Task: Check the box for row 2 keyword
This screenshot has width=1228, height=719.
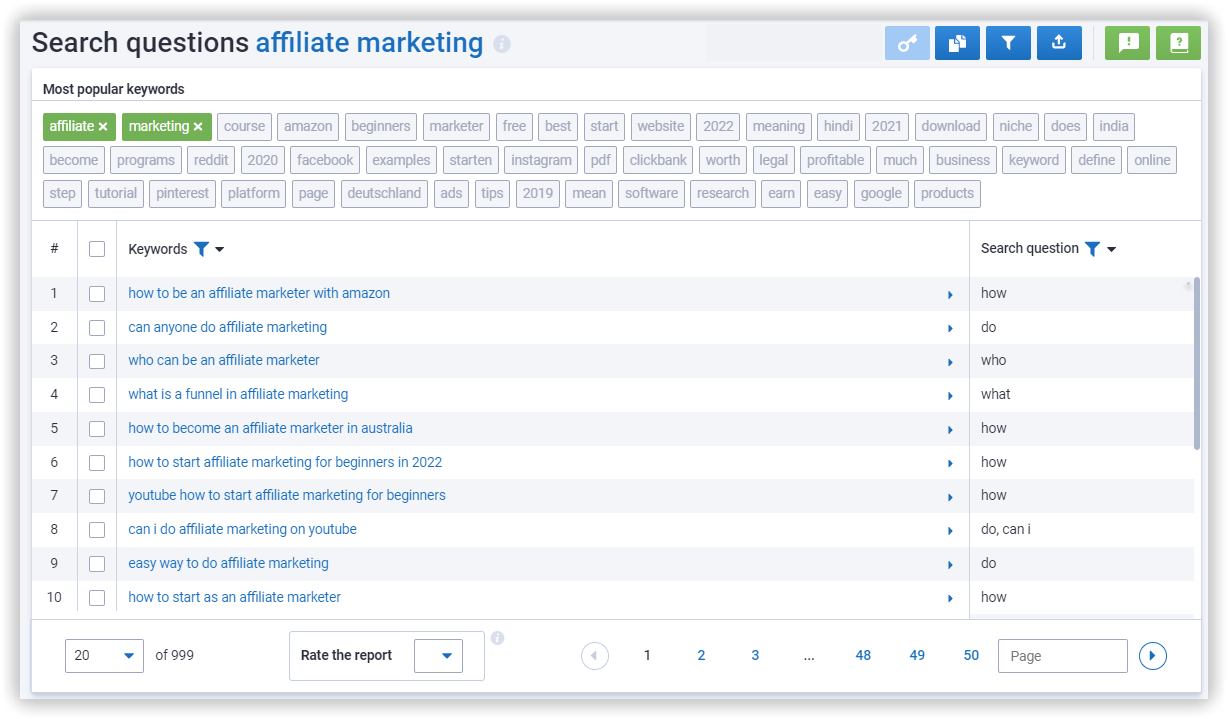Action: pos(97,327)
